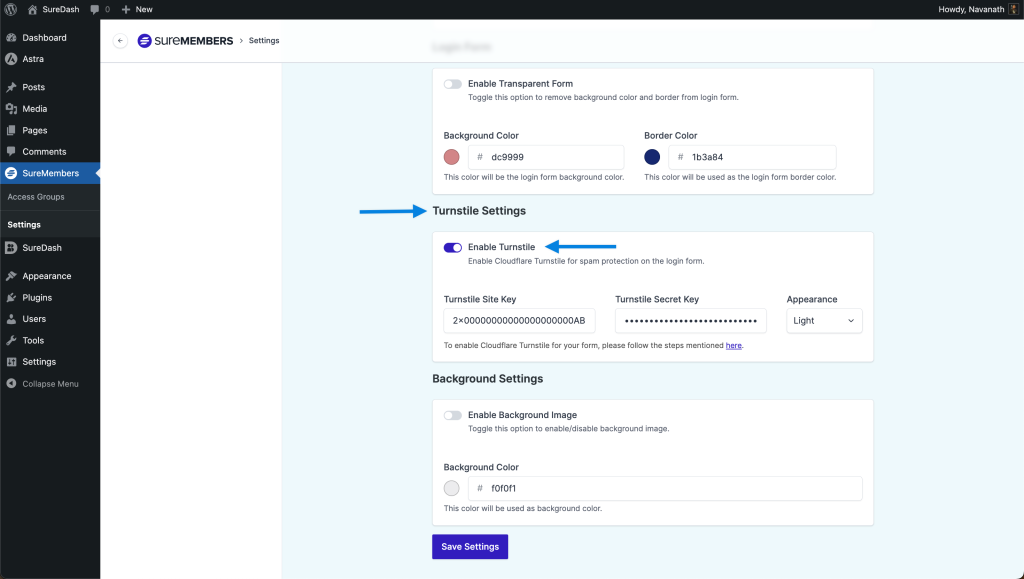Click the f0f0f1 background hex field
The width and height of the screenshot is (1024, 579).
[x=665, y=488]
